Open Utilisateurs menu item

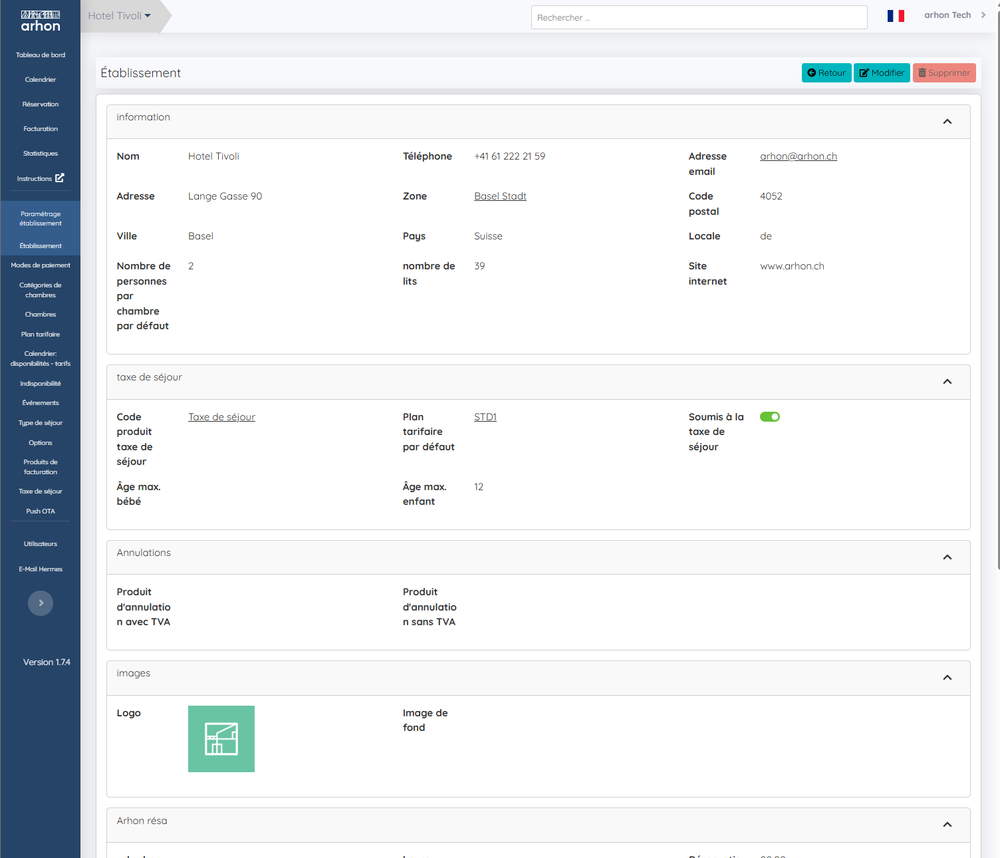point(40,544)
